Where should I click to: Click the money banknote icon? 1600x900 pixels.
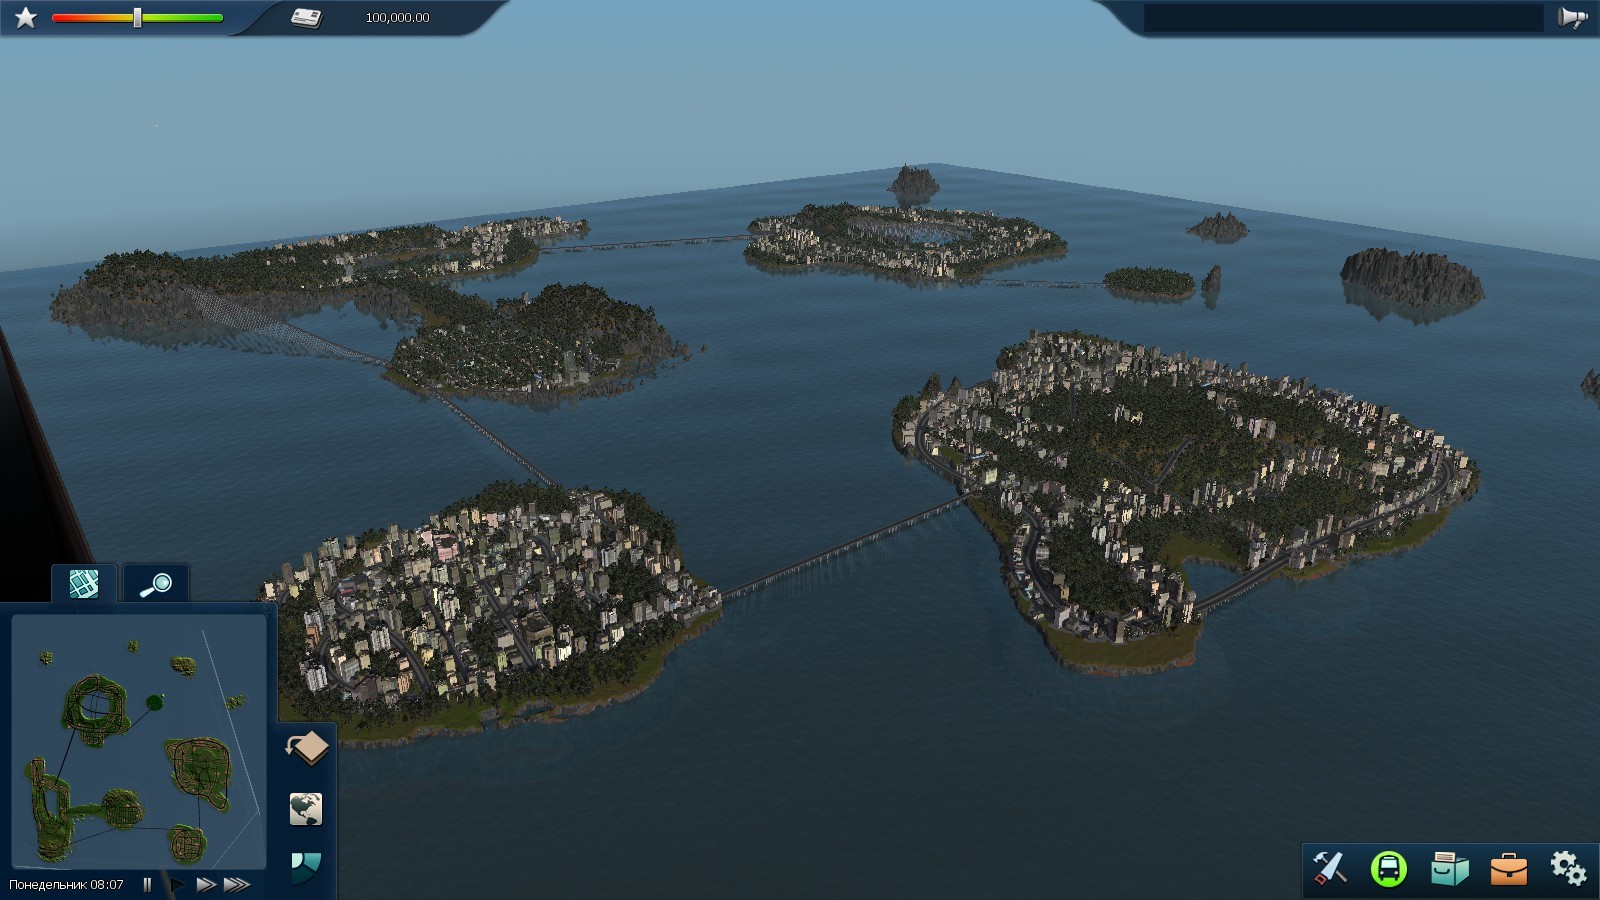pyautogui.click(x=306, y=18)
